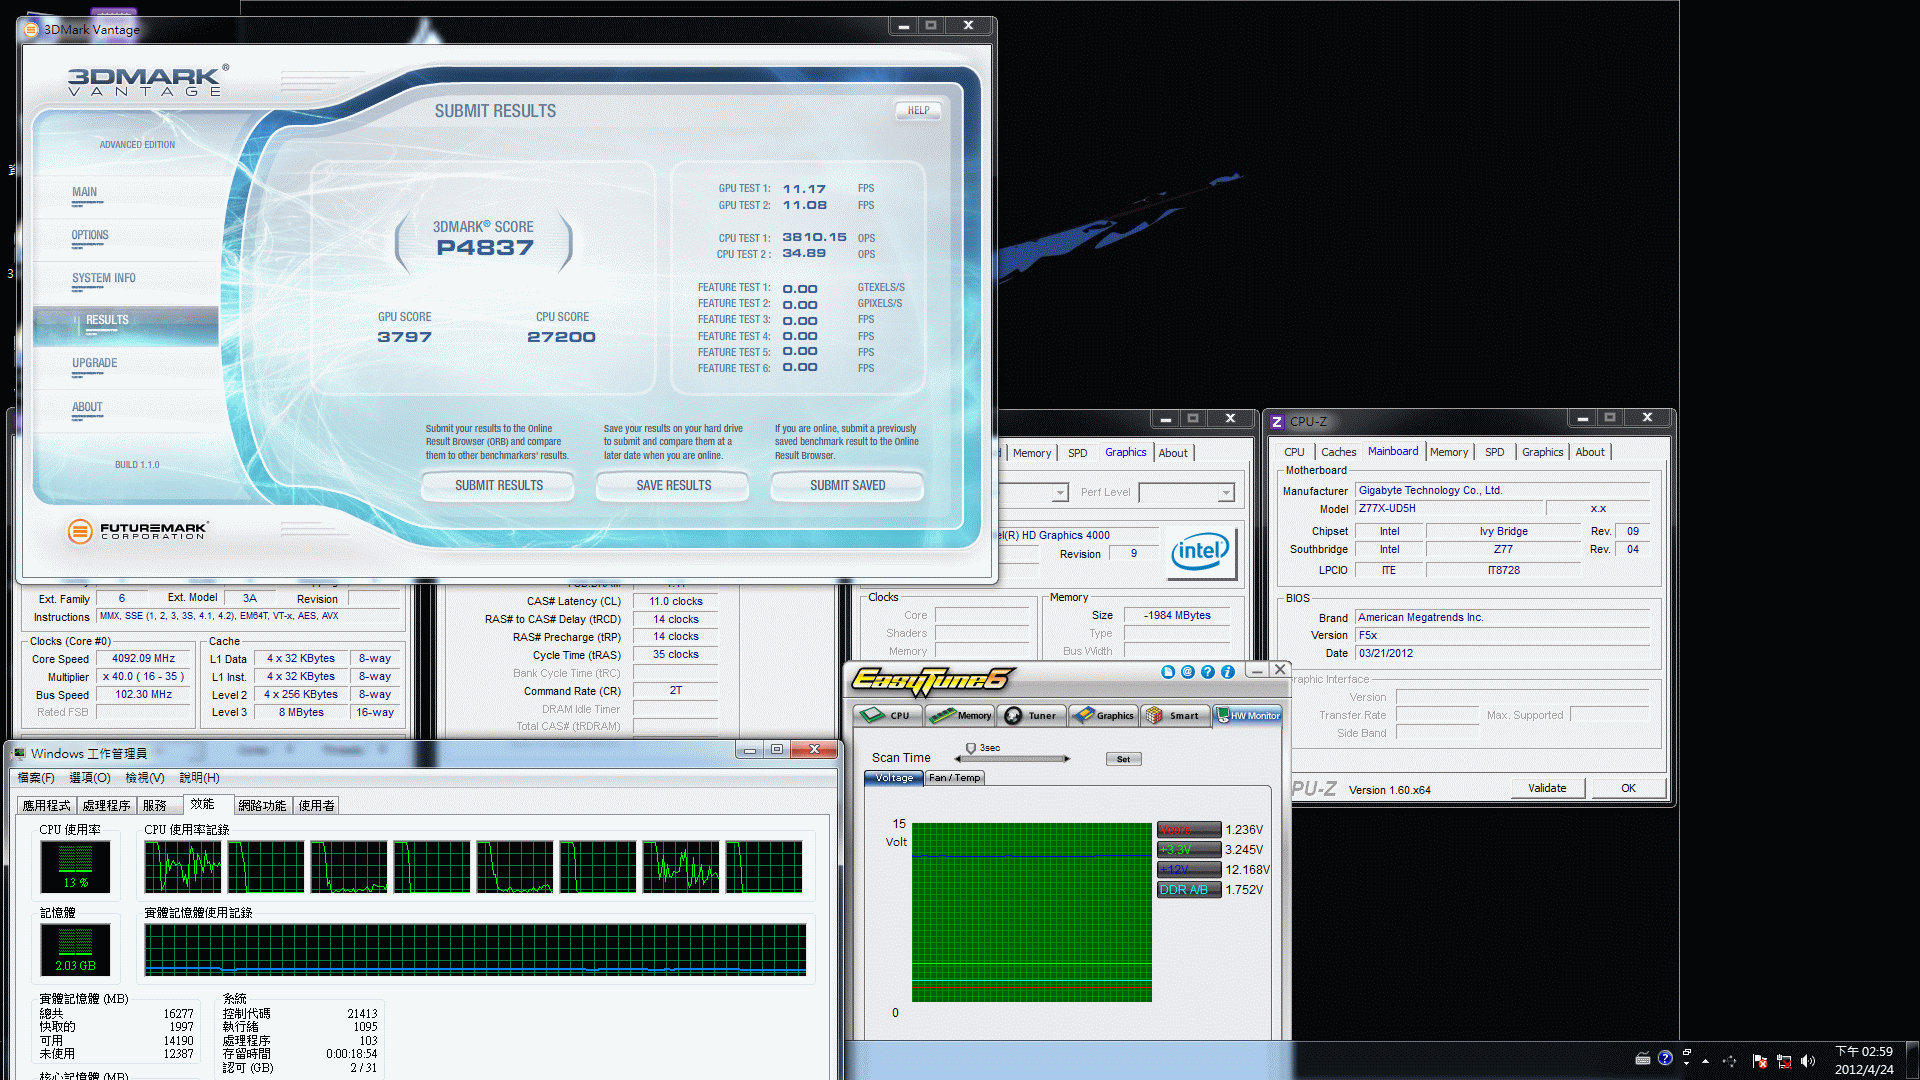Screen dimensions: 1920x1080
Task: Open ABOUT in the 3DMark sidebar
Action: [87, 408]
